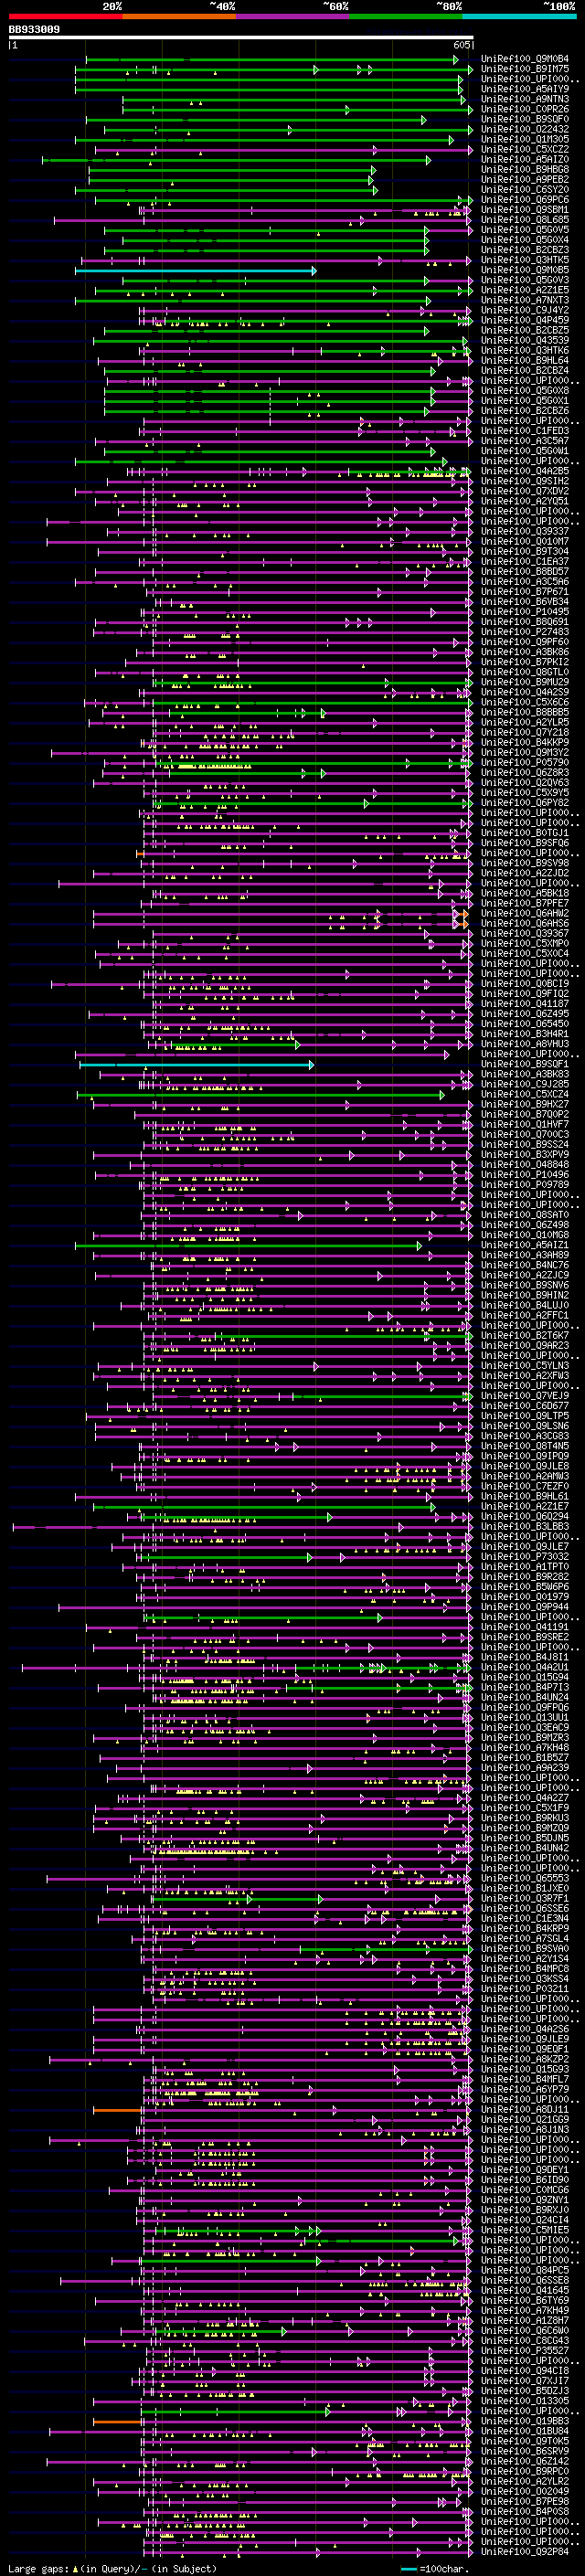Image resolution: width=585 pixels, height=2576 pixels.
Task: Select the UniRef100_Q5G0V3 entry
Action: [525, 280]
